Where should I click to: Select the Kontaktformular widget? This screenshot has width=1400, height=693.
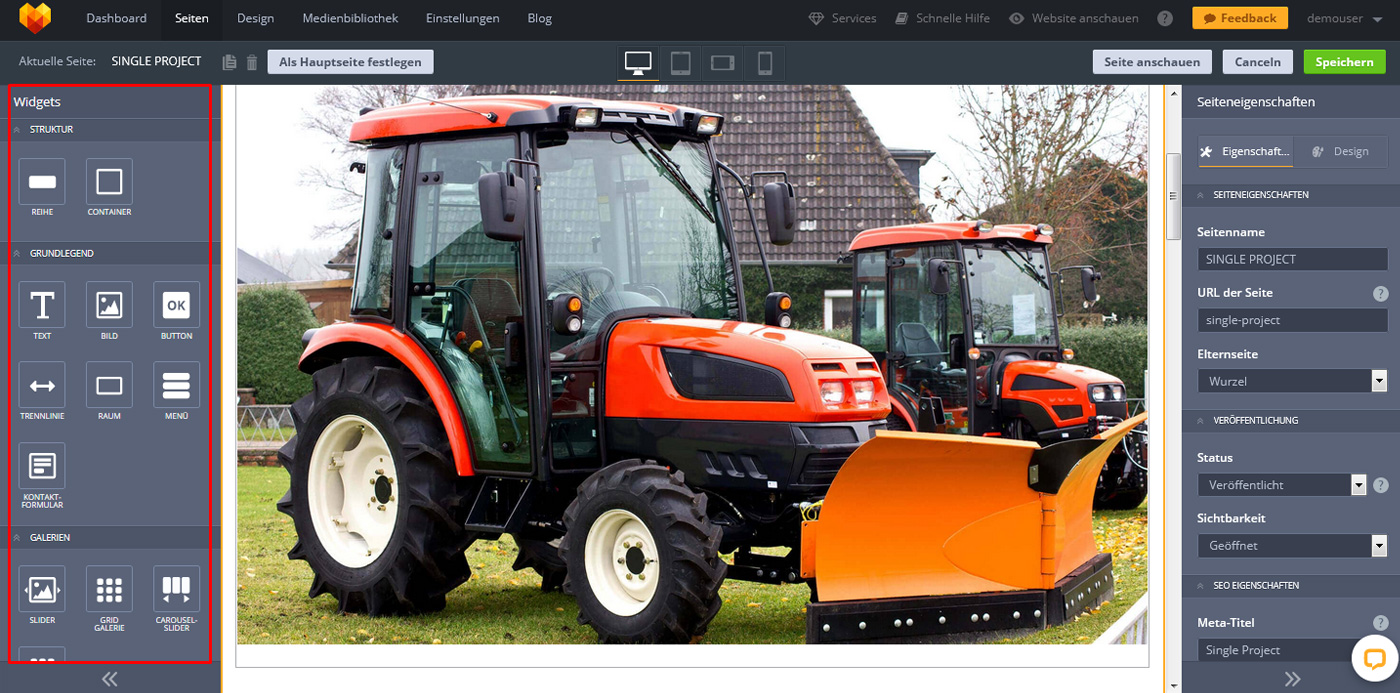pos(42,466)
